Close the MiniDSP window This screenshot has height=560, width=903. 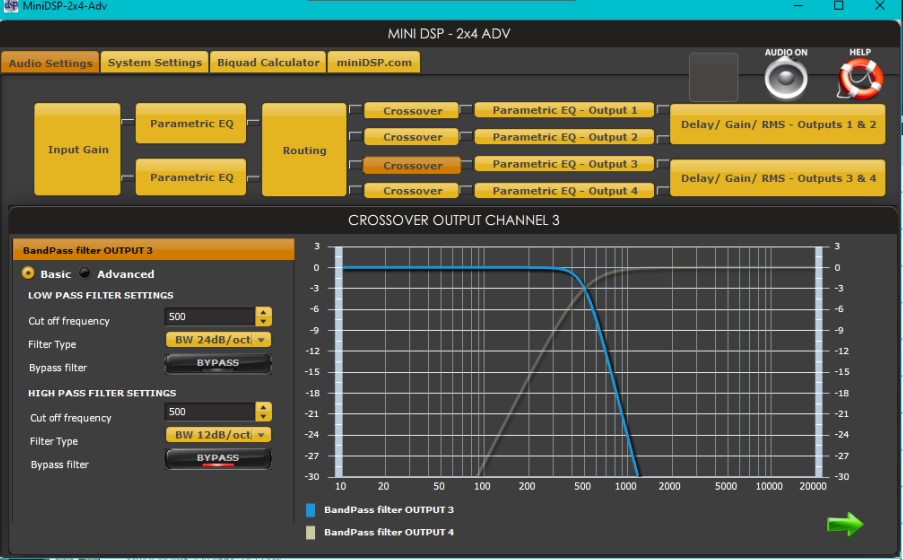(879, 6)
